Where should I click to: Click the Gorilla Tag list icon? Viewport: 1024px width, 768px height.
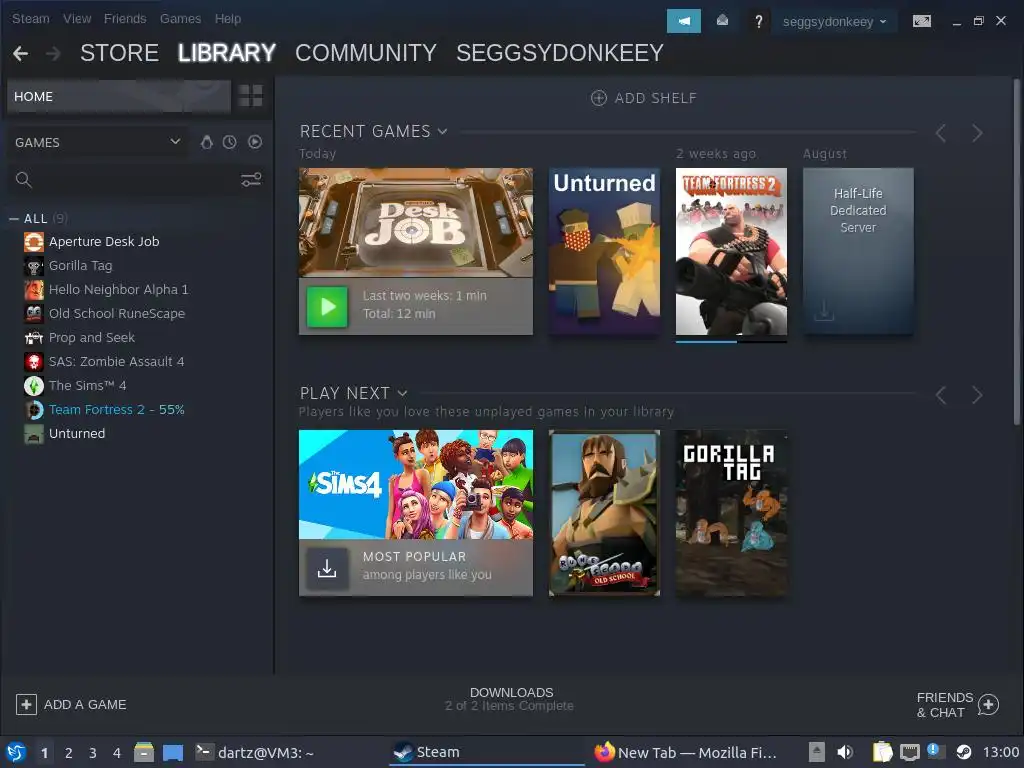(34, 266)
